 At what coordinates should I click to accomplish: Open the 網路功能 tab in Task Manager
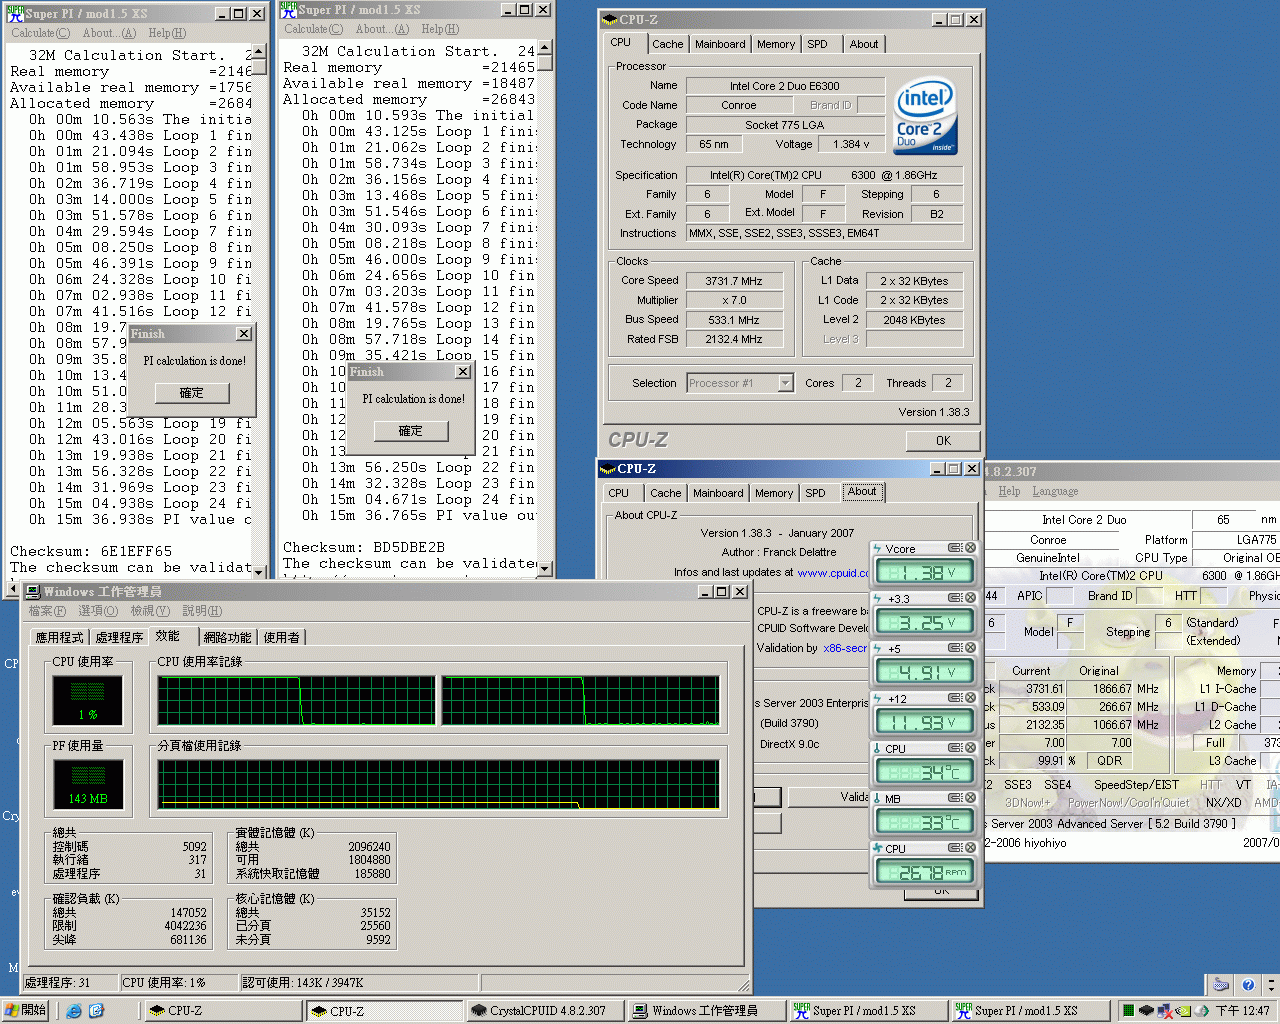pos(228,637)
